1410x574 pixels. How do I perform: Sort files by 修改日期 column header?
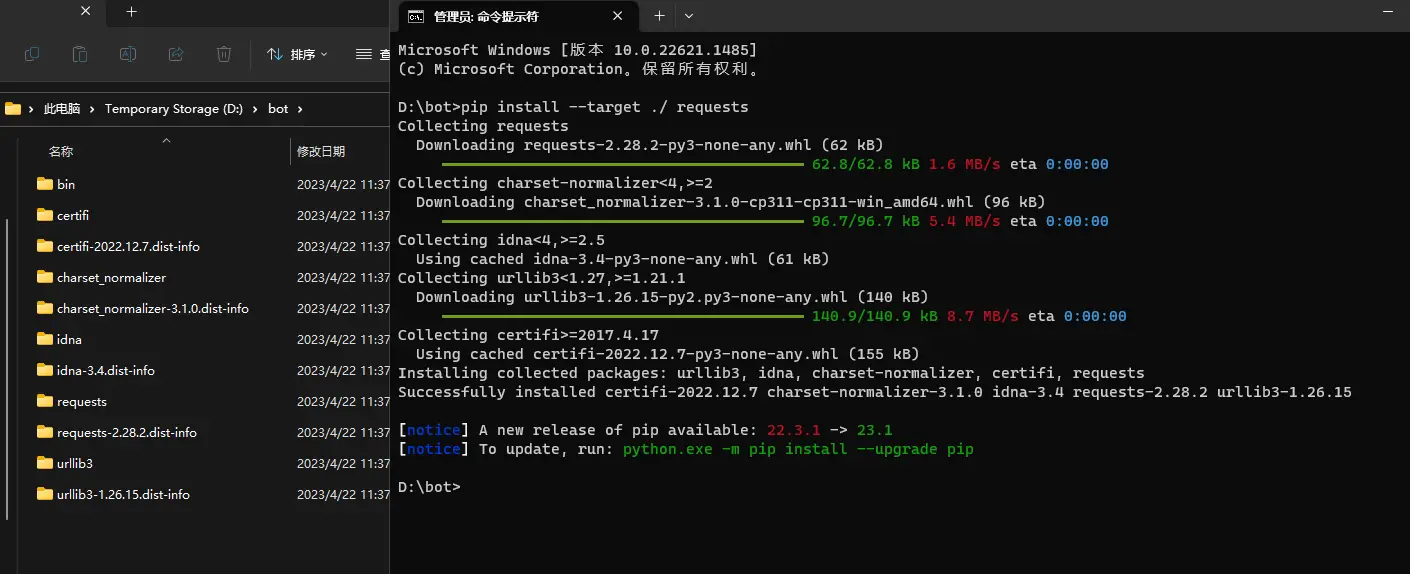click(x=320, y=151)
